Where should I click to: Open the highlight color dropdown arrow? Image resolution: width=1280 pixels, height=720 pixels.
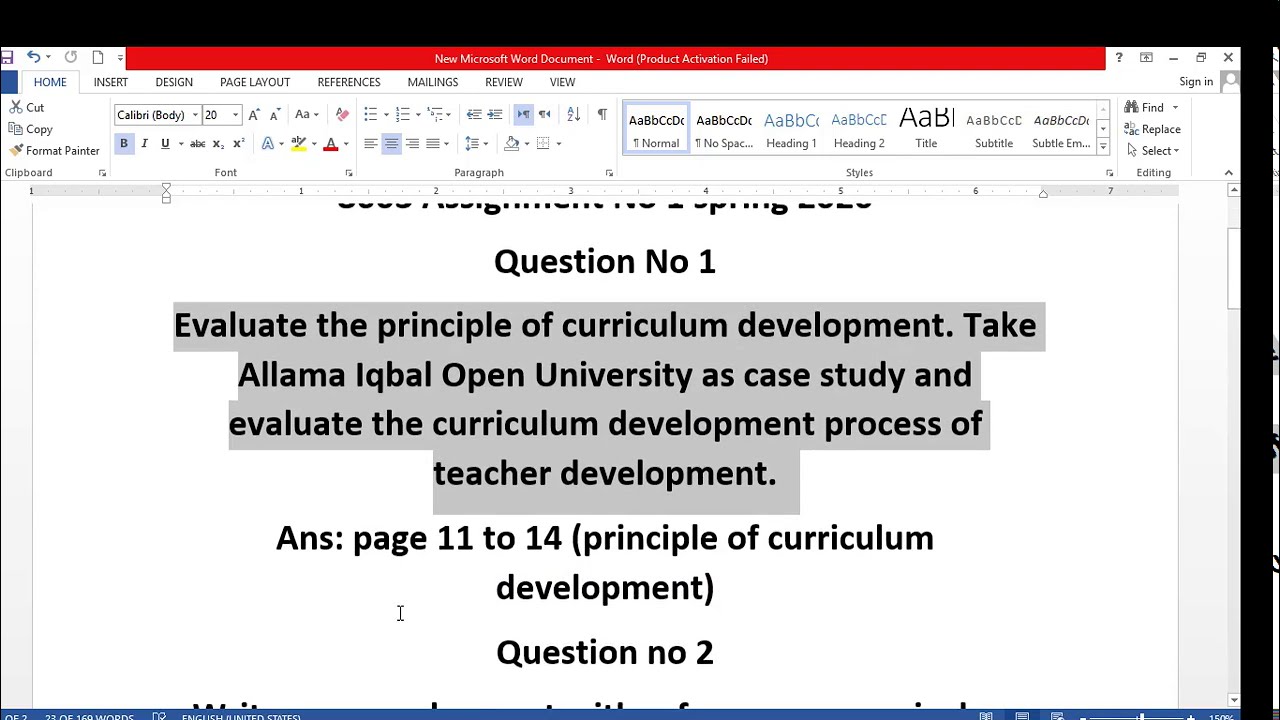(x=313, y=144)
